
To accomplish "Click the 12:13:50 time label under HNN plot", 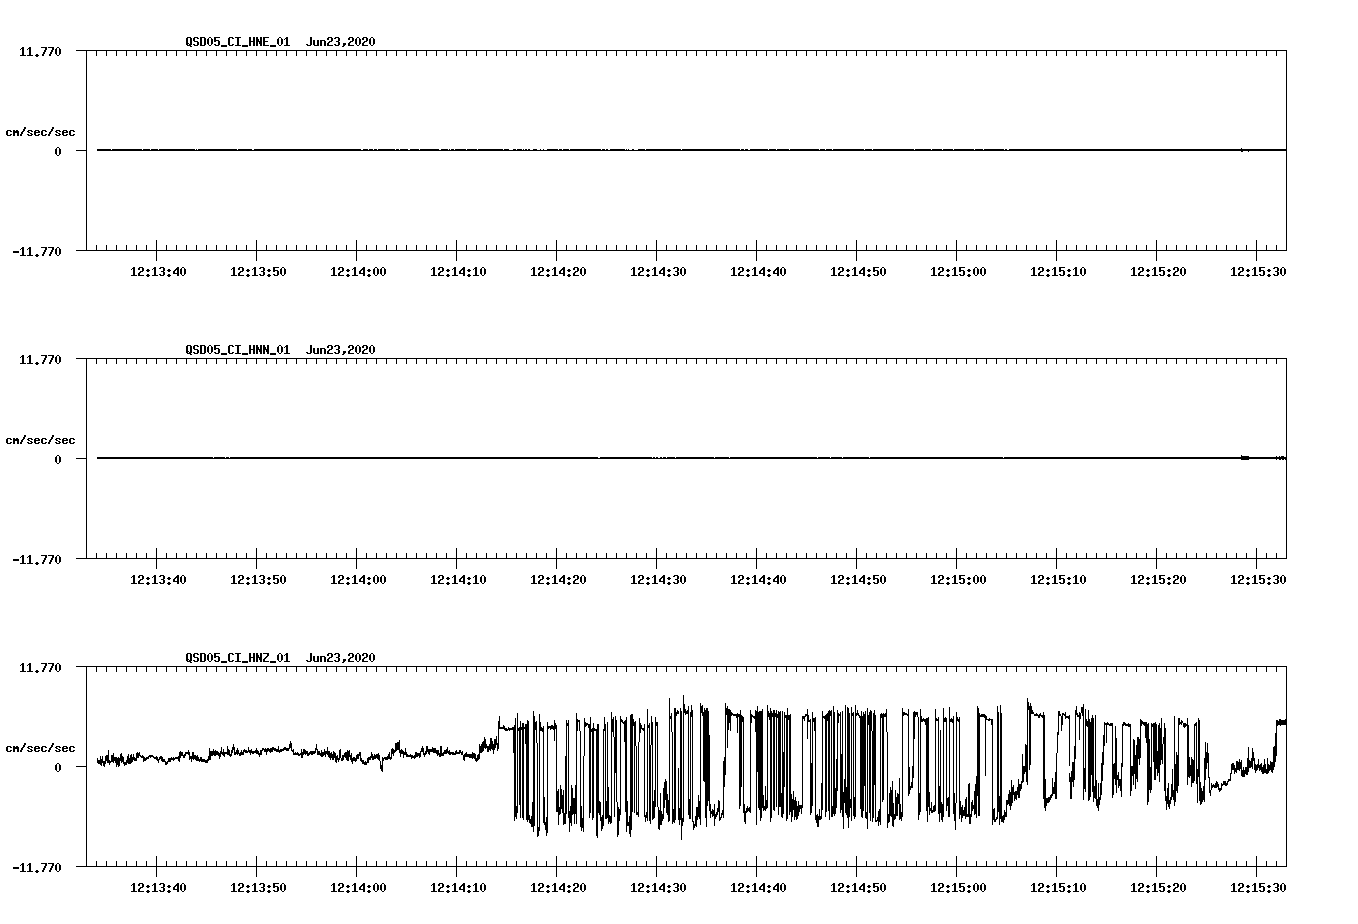I will pos(258,580).
